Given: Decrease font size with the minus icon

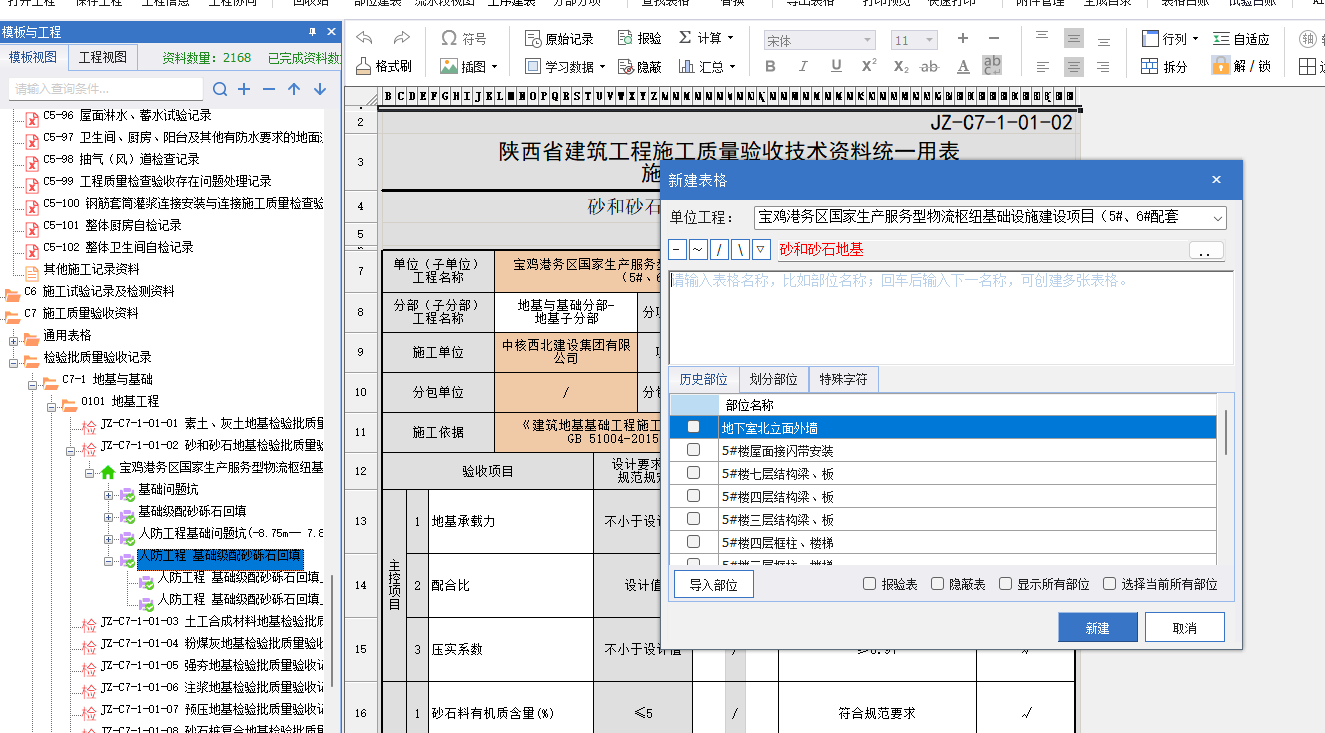Looking at the screenshot, I should [x=993, y=38].
